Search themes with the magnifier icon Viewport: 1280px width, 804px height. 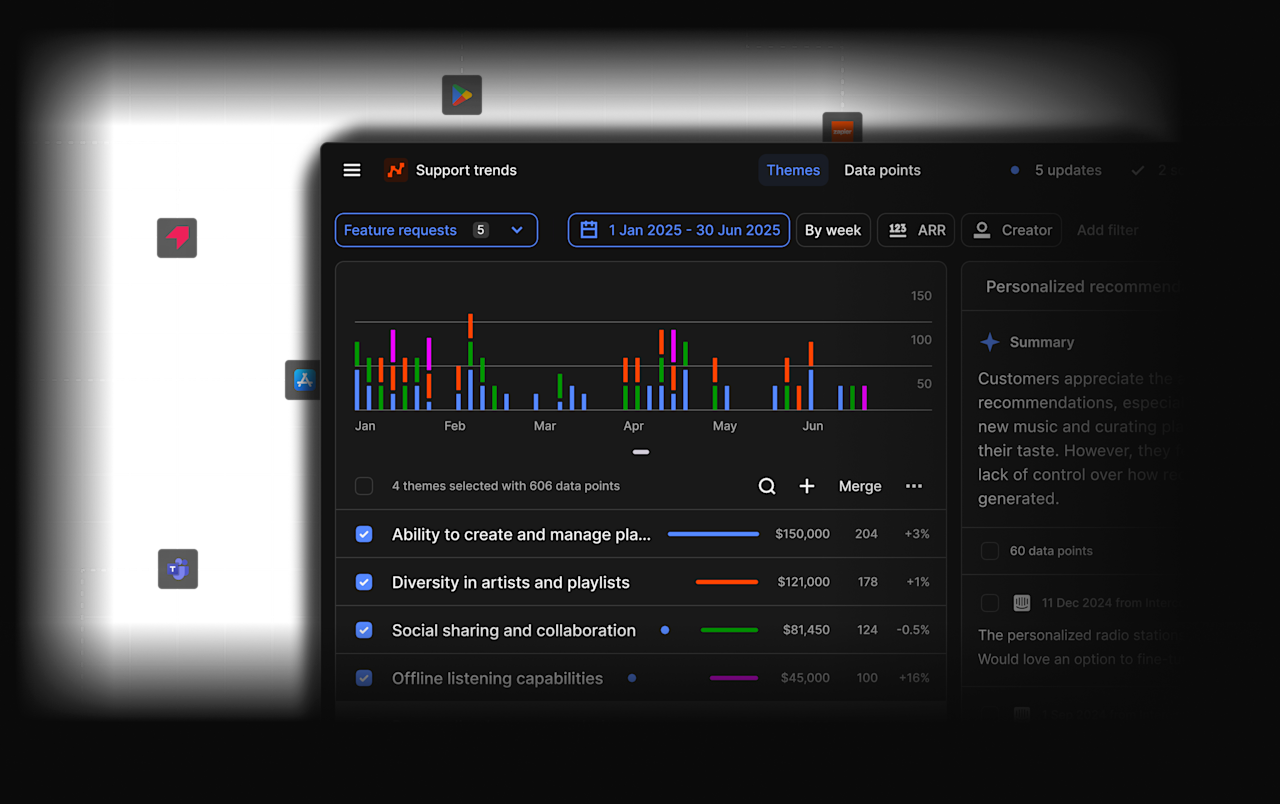pyautogui.click(x=767, y=486)
